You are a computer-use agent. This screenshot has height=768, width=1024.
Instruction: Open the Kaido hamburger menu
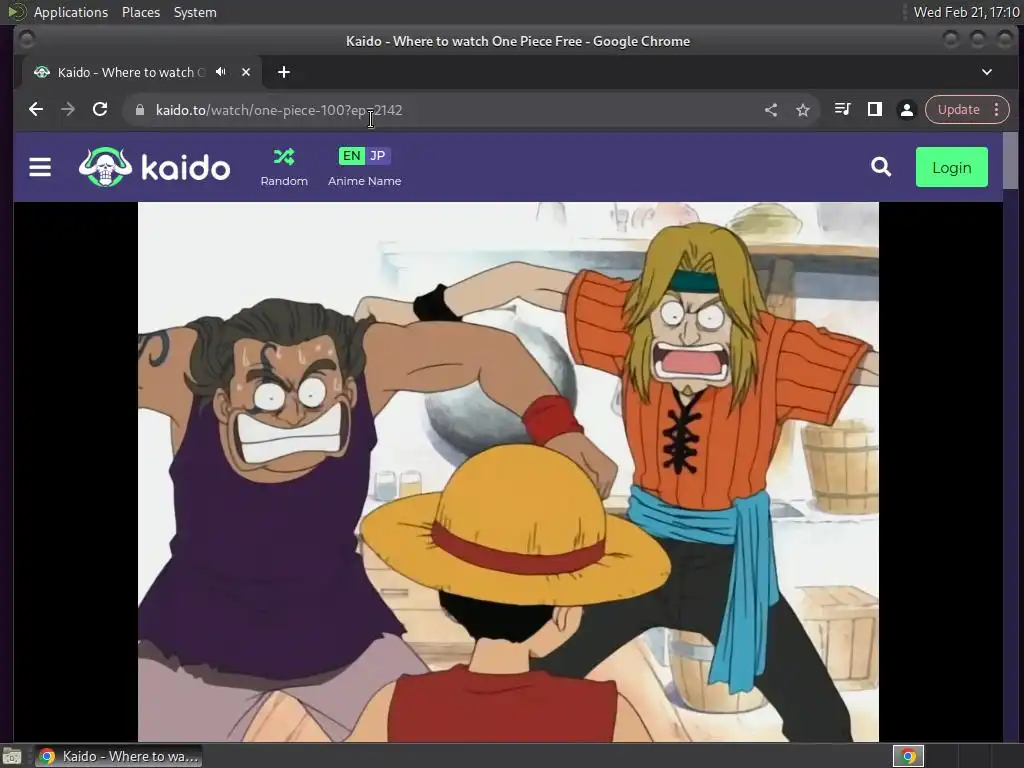click(40, 167)
